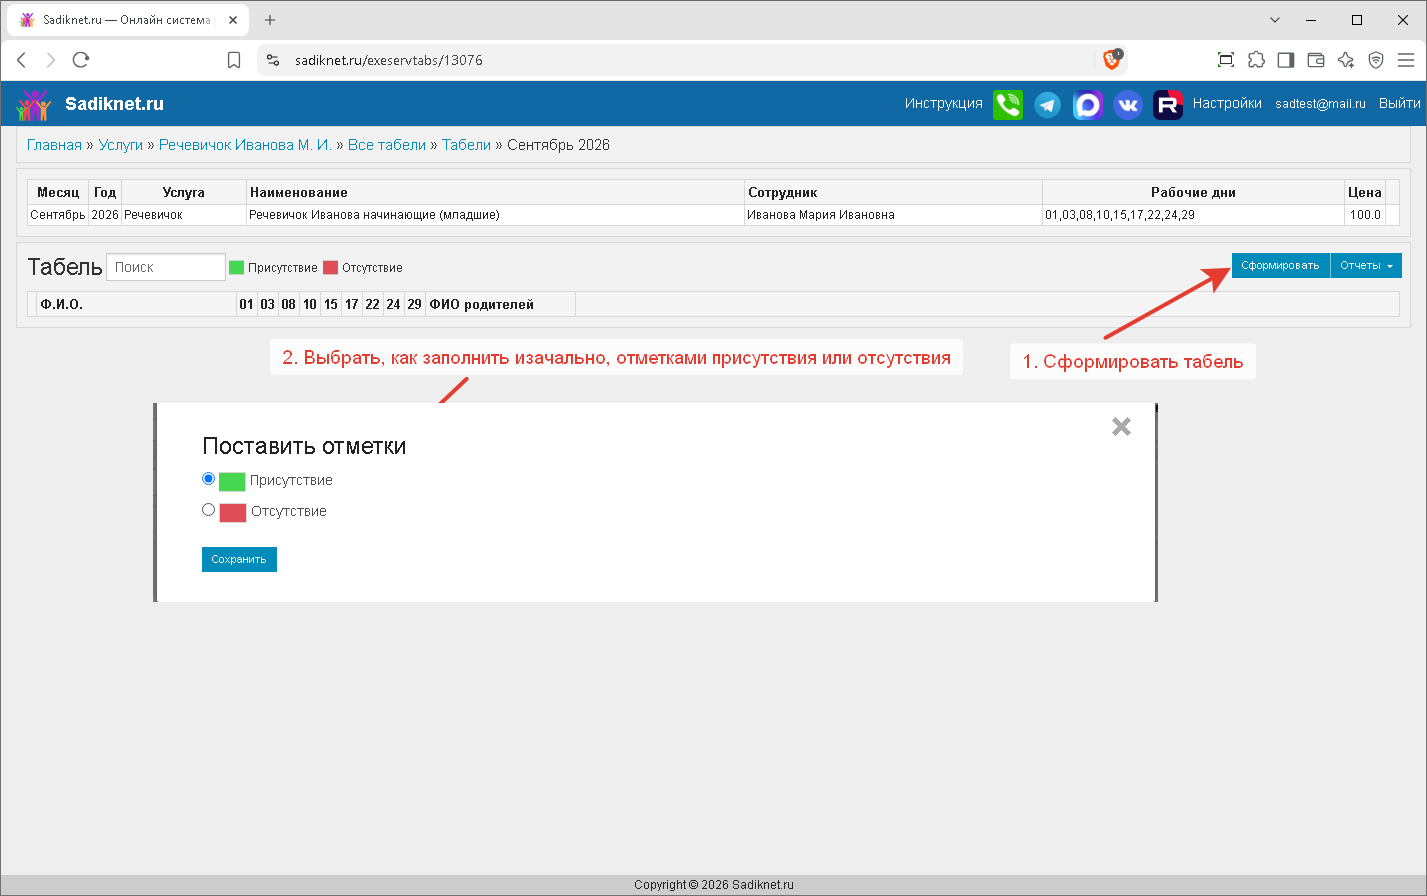Click the working days cell 01,03,08,10,15,17,22,24,29
This screenshot has height=896, width=1427.
[x=1193, y=215]
